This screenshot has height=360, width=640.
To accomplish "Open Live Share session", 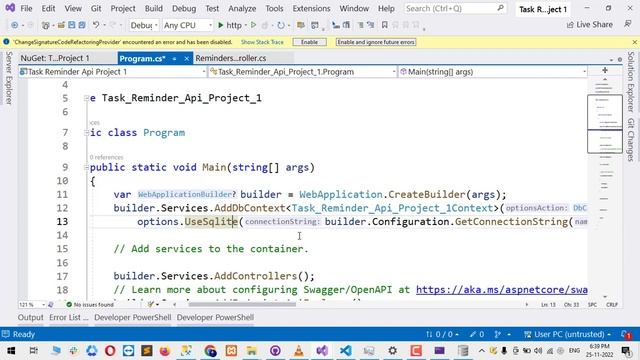I will (589, 25).
